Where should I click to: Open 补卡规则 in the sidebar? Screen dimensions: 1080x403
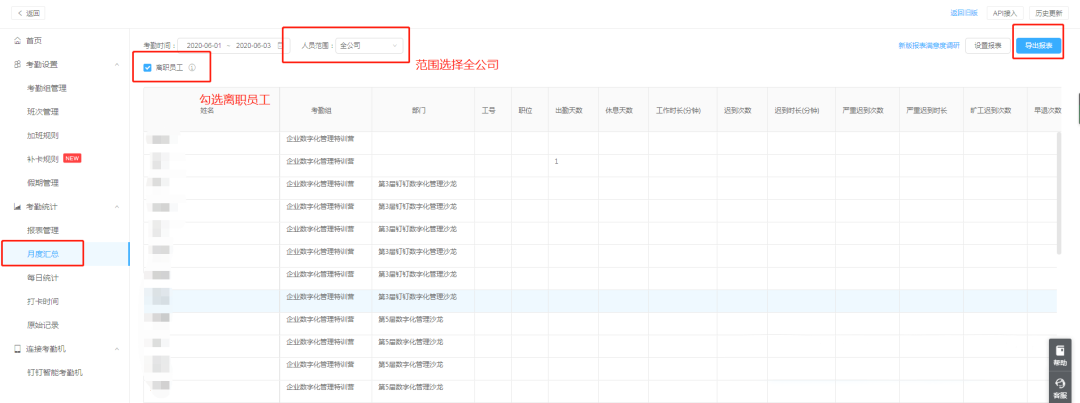[43, 159]
